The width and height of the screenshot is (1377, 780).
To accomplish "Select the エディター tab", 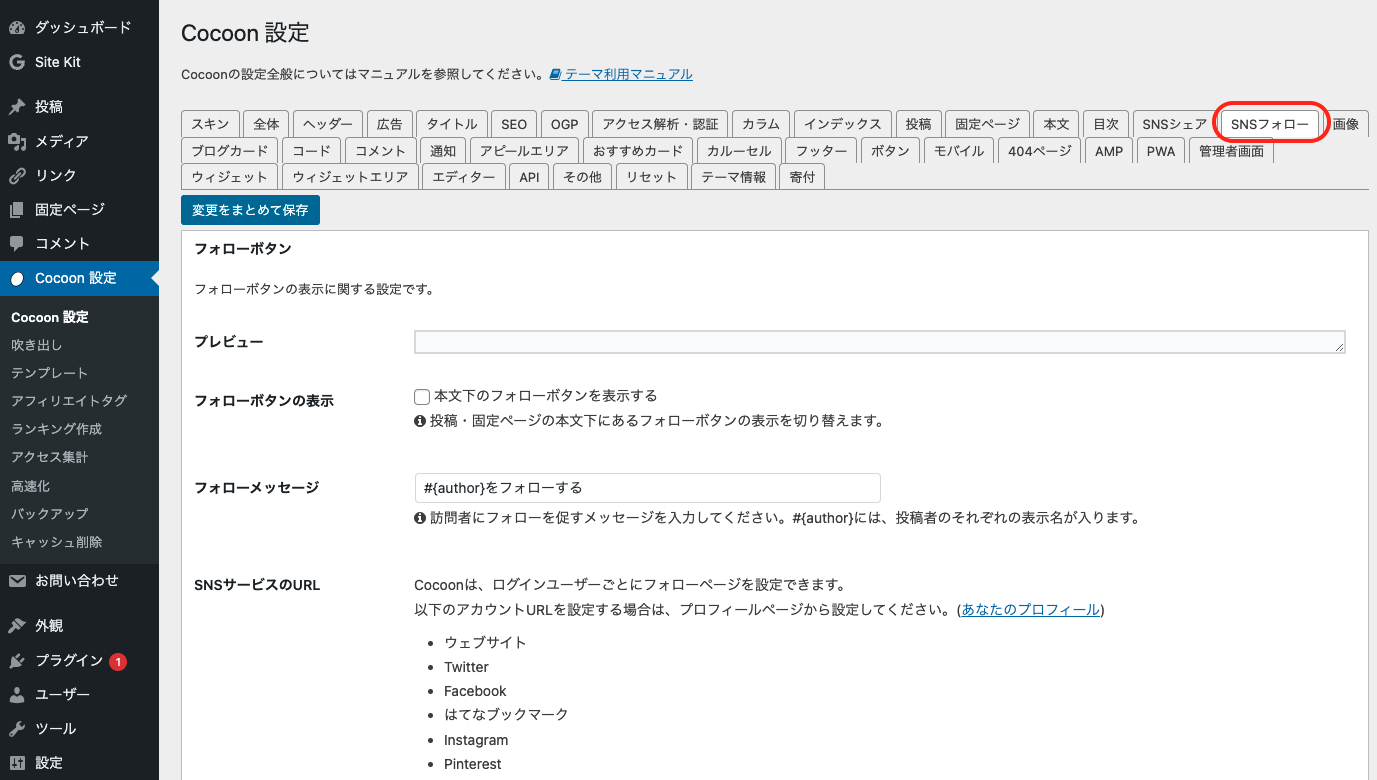I will [464, 177].
